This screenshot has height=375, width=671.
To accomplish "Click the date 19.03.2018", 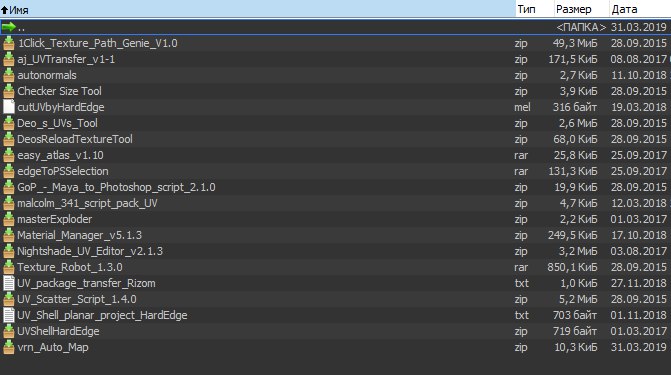I will pyautogui.click(x=638, y=107).
